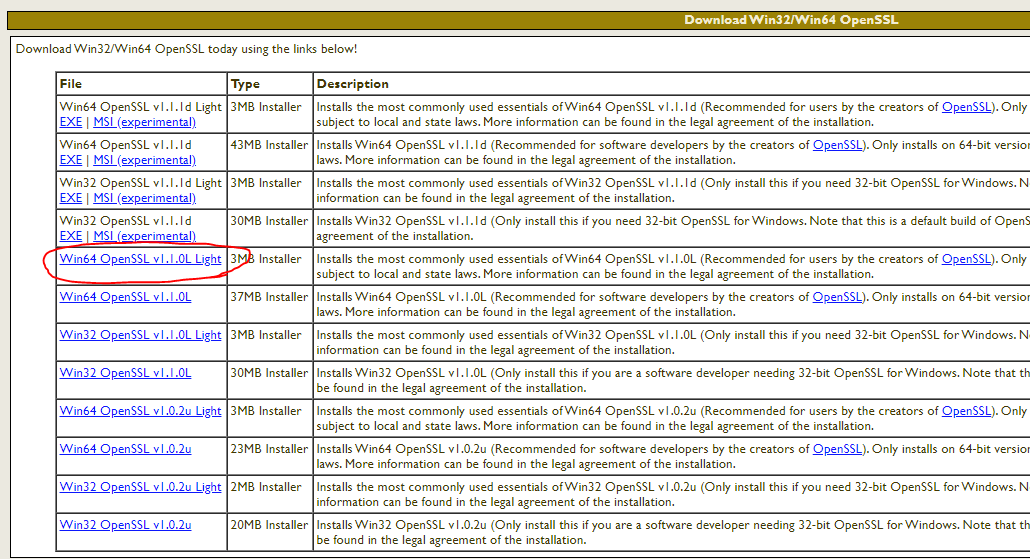Follow OpenSSL link in Win64 v1.0.2u Light description
Viewport: 1030px width, 559px height.
point(966,411)
